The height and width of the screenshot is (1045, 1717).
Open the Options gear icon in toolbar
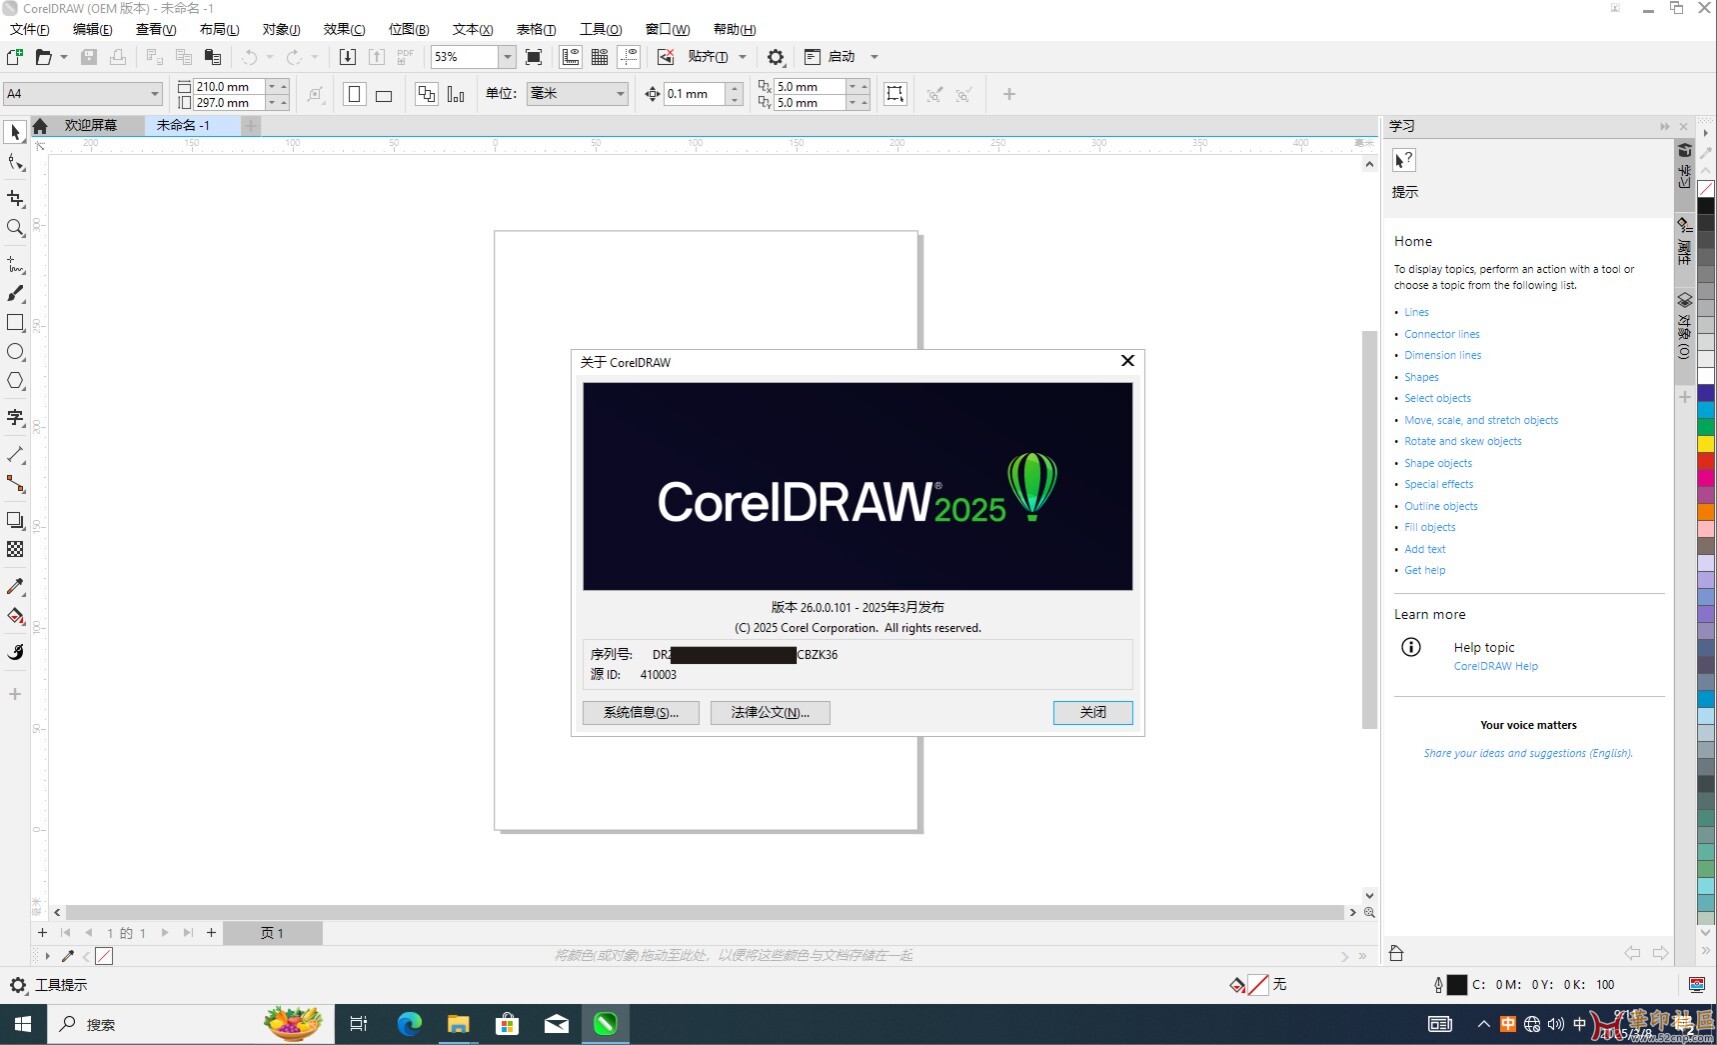(x=775, y=57)
